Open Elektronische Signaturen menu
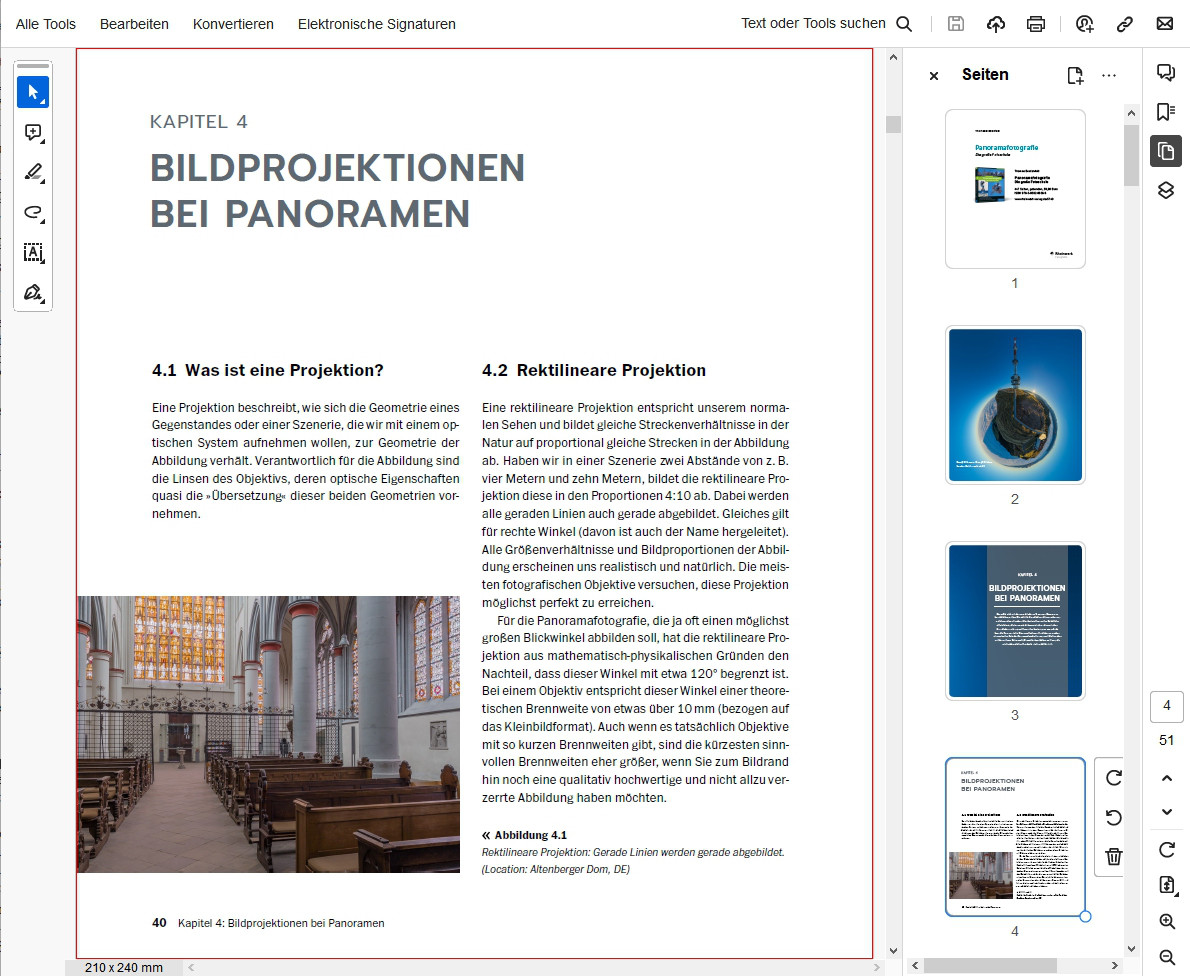The width and height of the screenshot is (1190, 976). click(x=376, y=24)
